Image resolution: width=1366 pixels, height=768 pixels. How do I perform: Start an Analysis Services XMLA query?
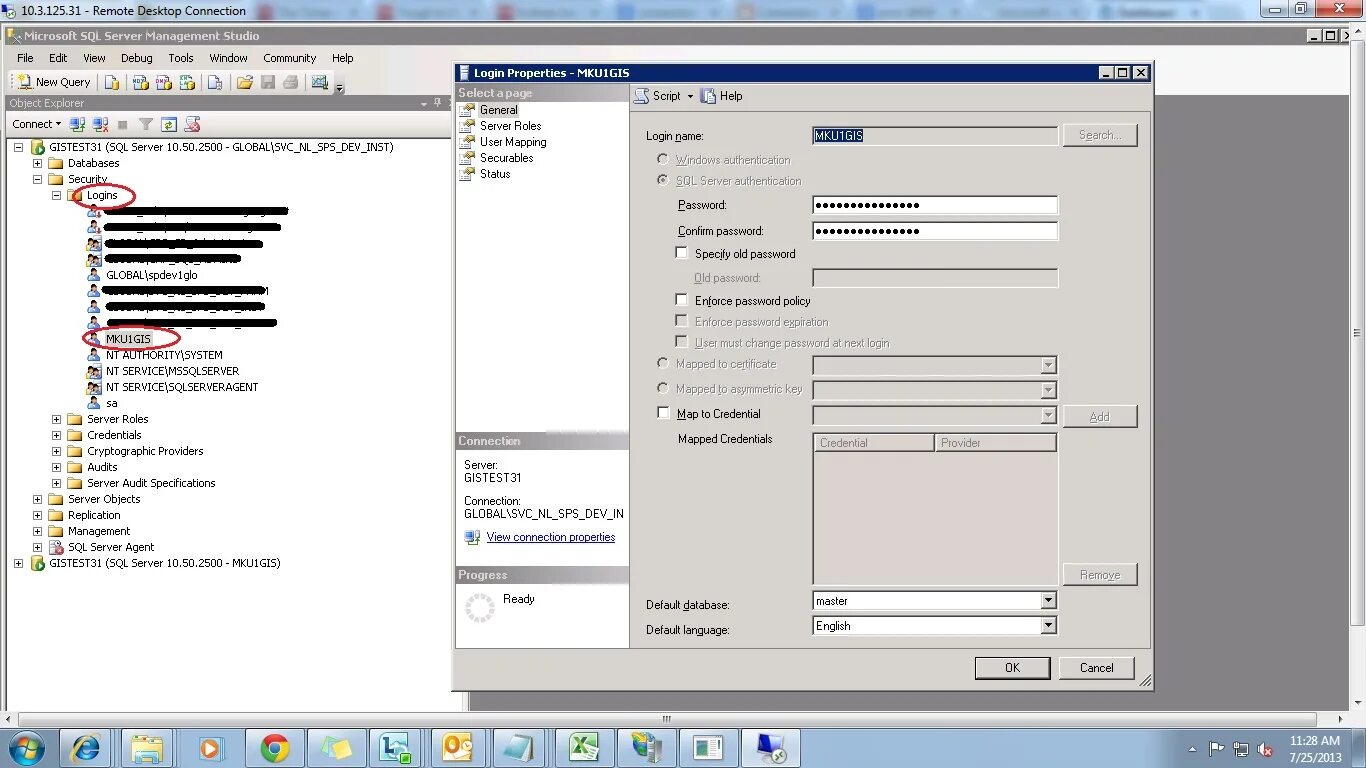coord(186,82)
